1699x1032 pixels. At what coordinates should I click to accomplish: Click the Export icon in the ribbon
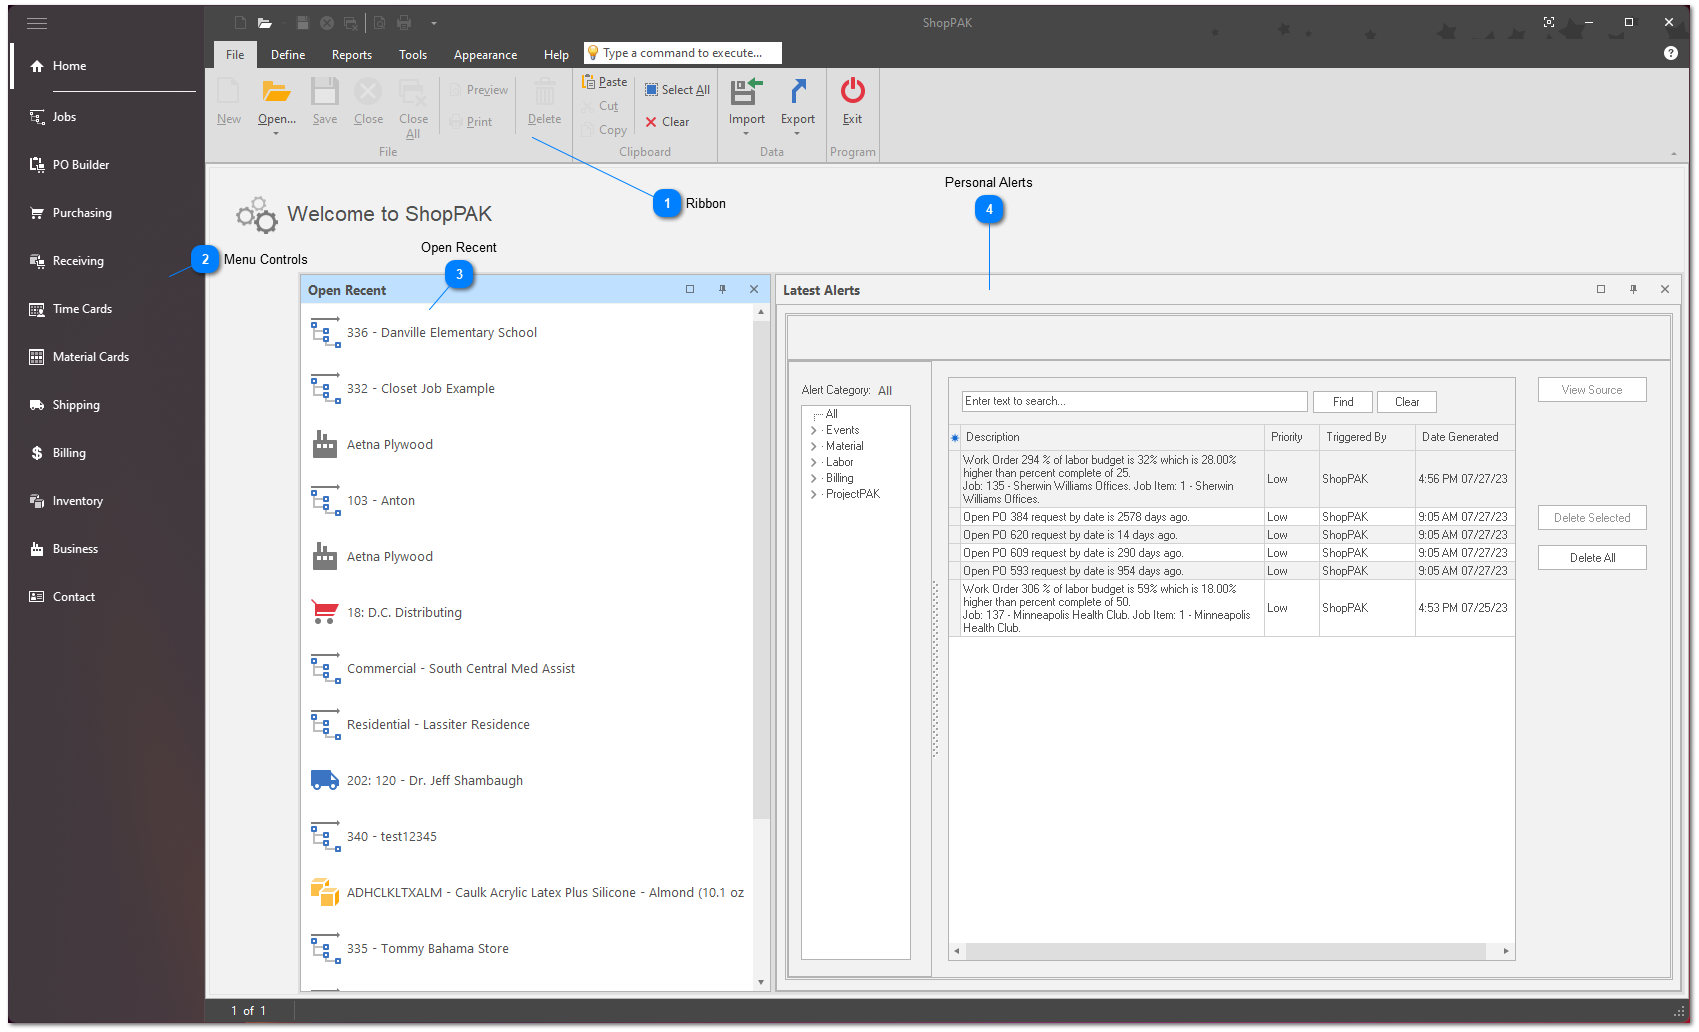[x=797, y=93]
